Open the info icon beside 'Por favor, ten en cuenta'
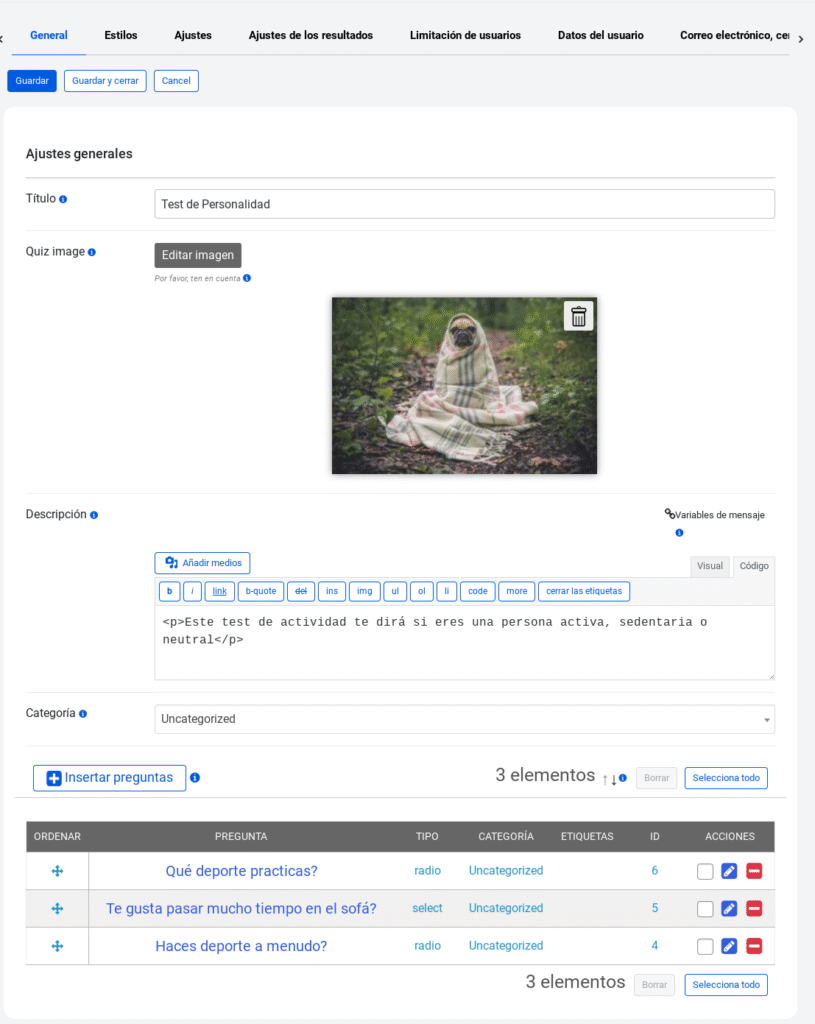 pos(247,278)
